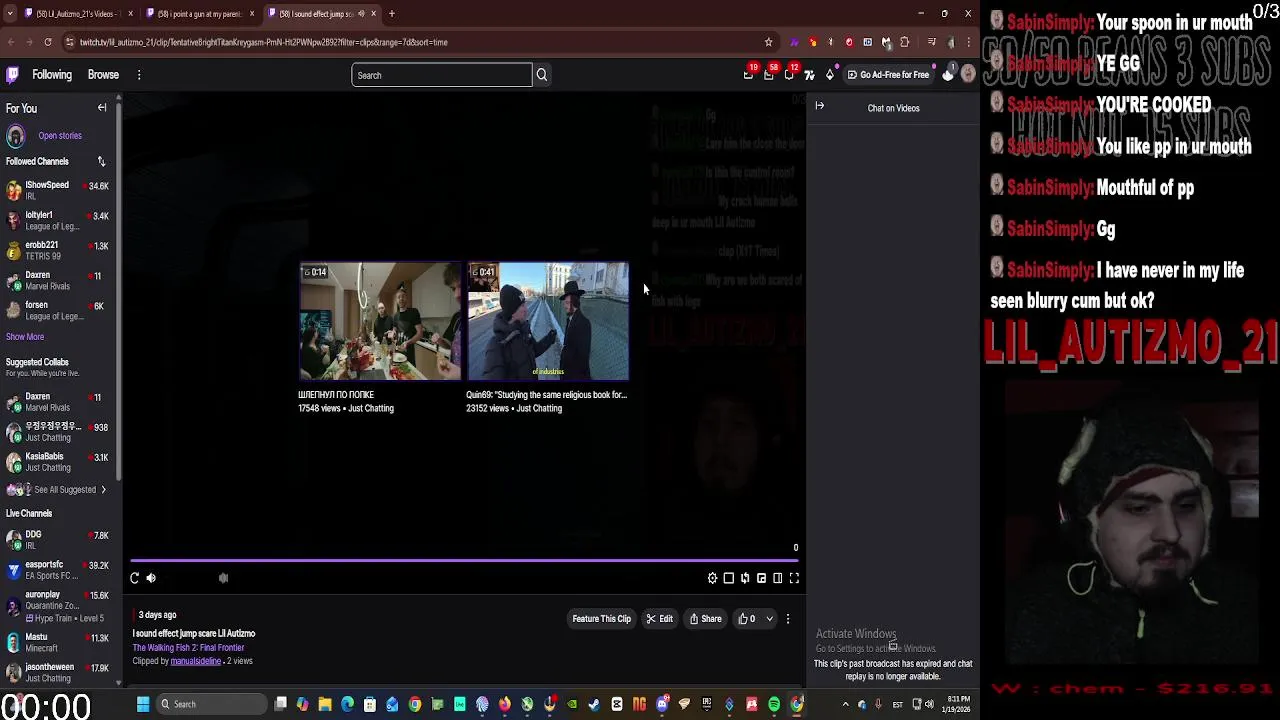Click the clip player sync arrows icon
The image size is (1280, 720).
pos(745,578)
